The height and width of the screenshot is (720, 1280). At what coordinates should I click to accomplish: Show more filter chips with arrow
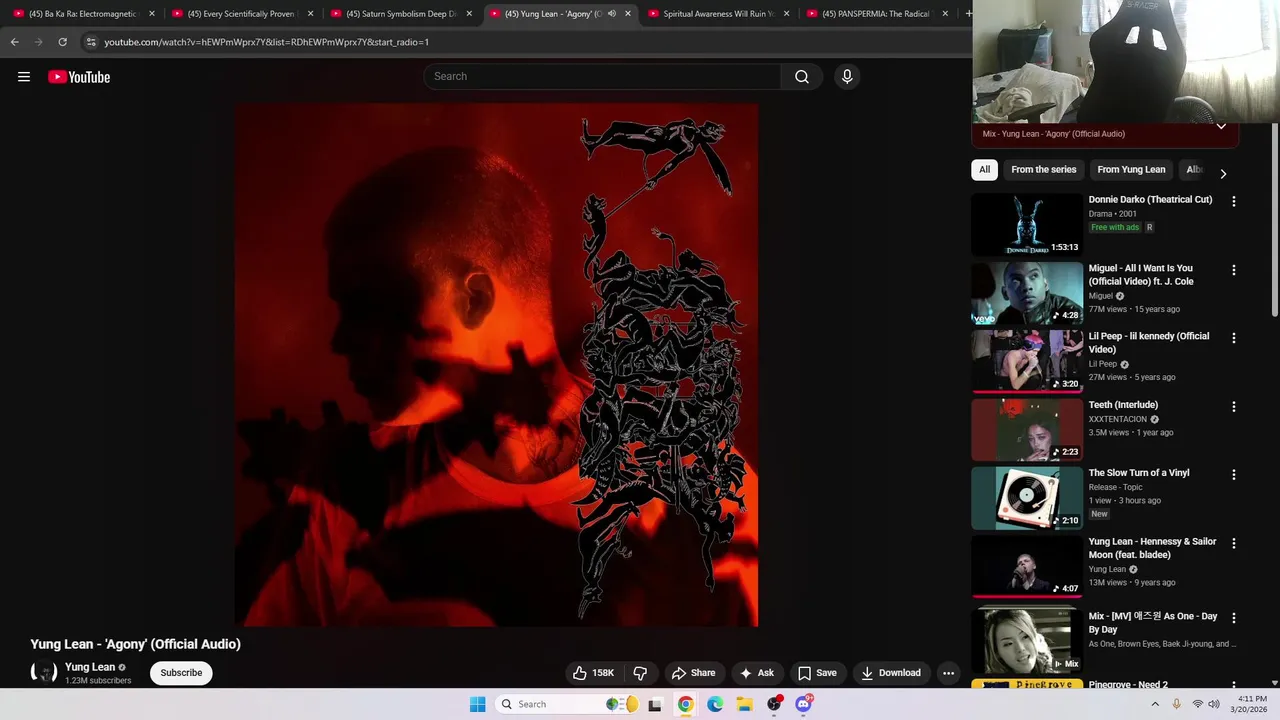click(1222, 173)
